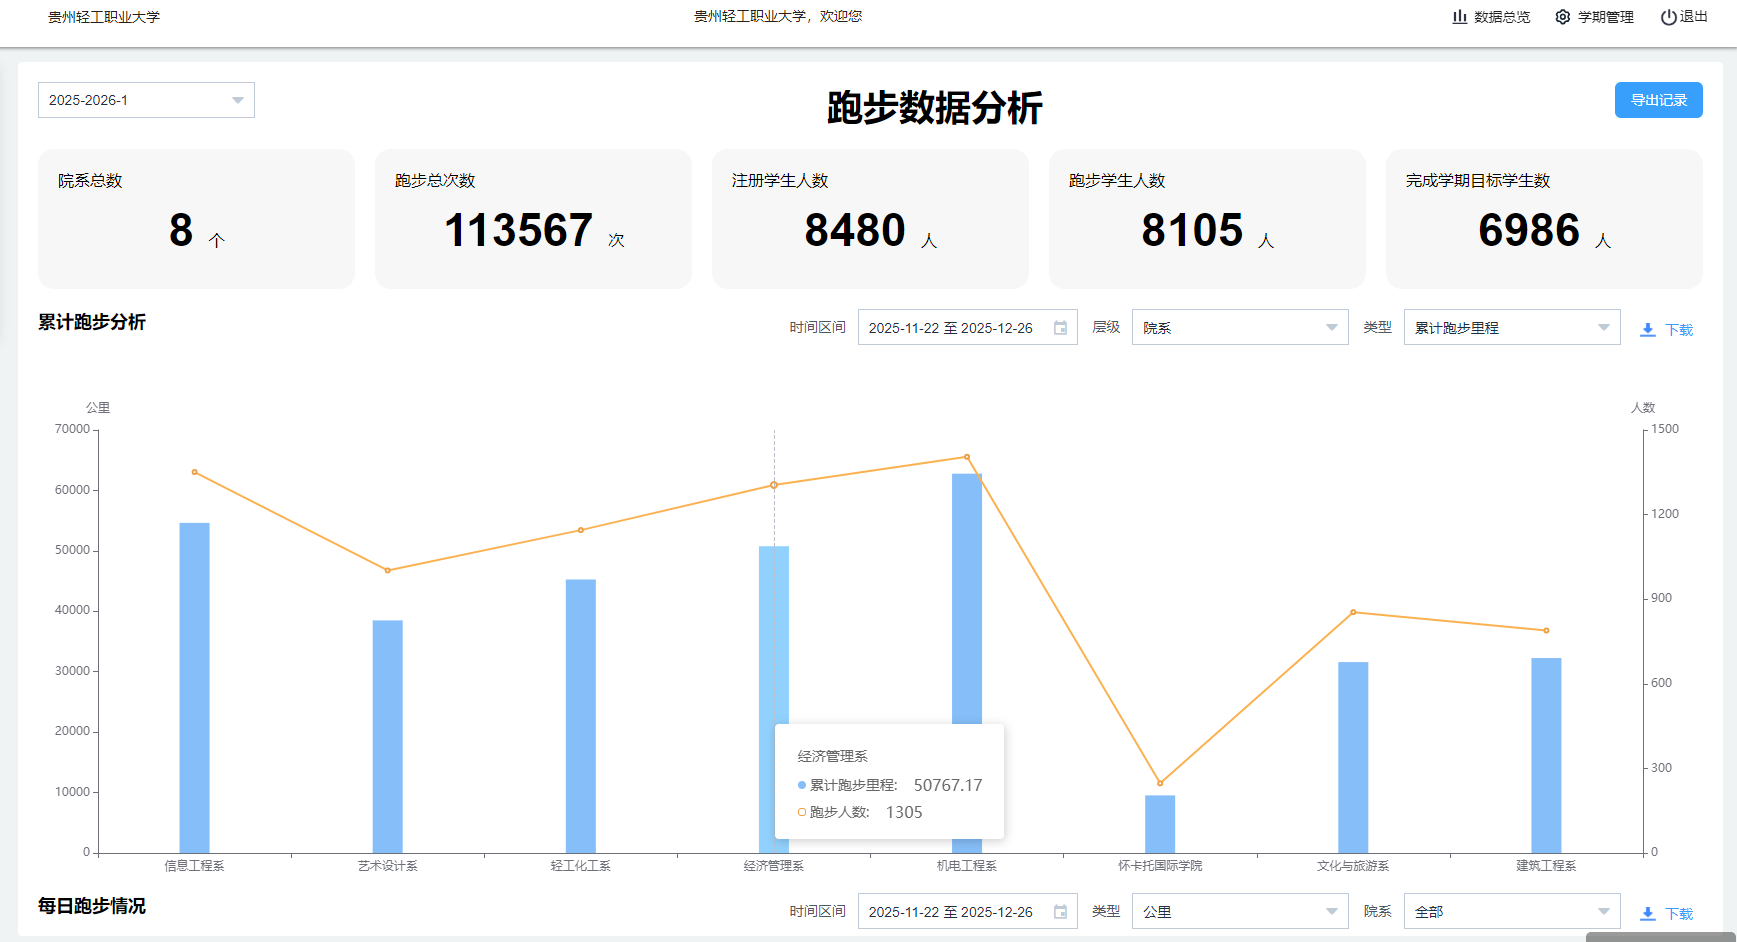Click download icon in 每日跑步情况 section

coord(1647,914)
